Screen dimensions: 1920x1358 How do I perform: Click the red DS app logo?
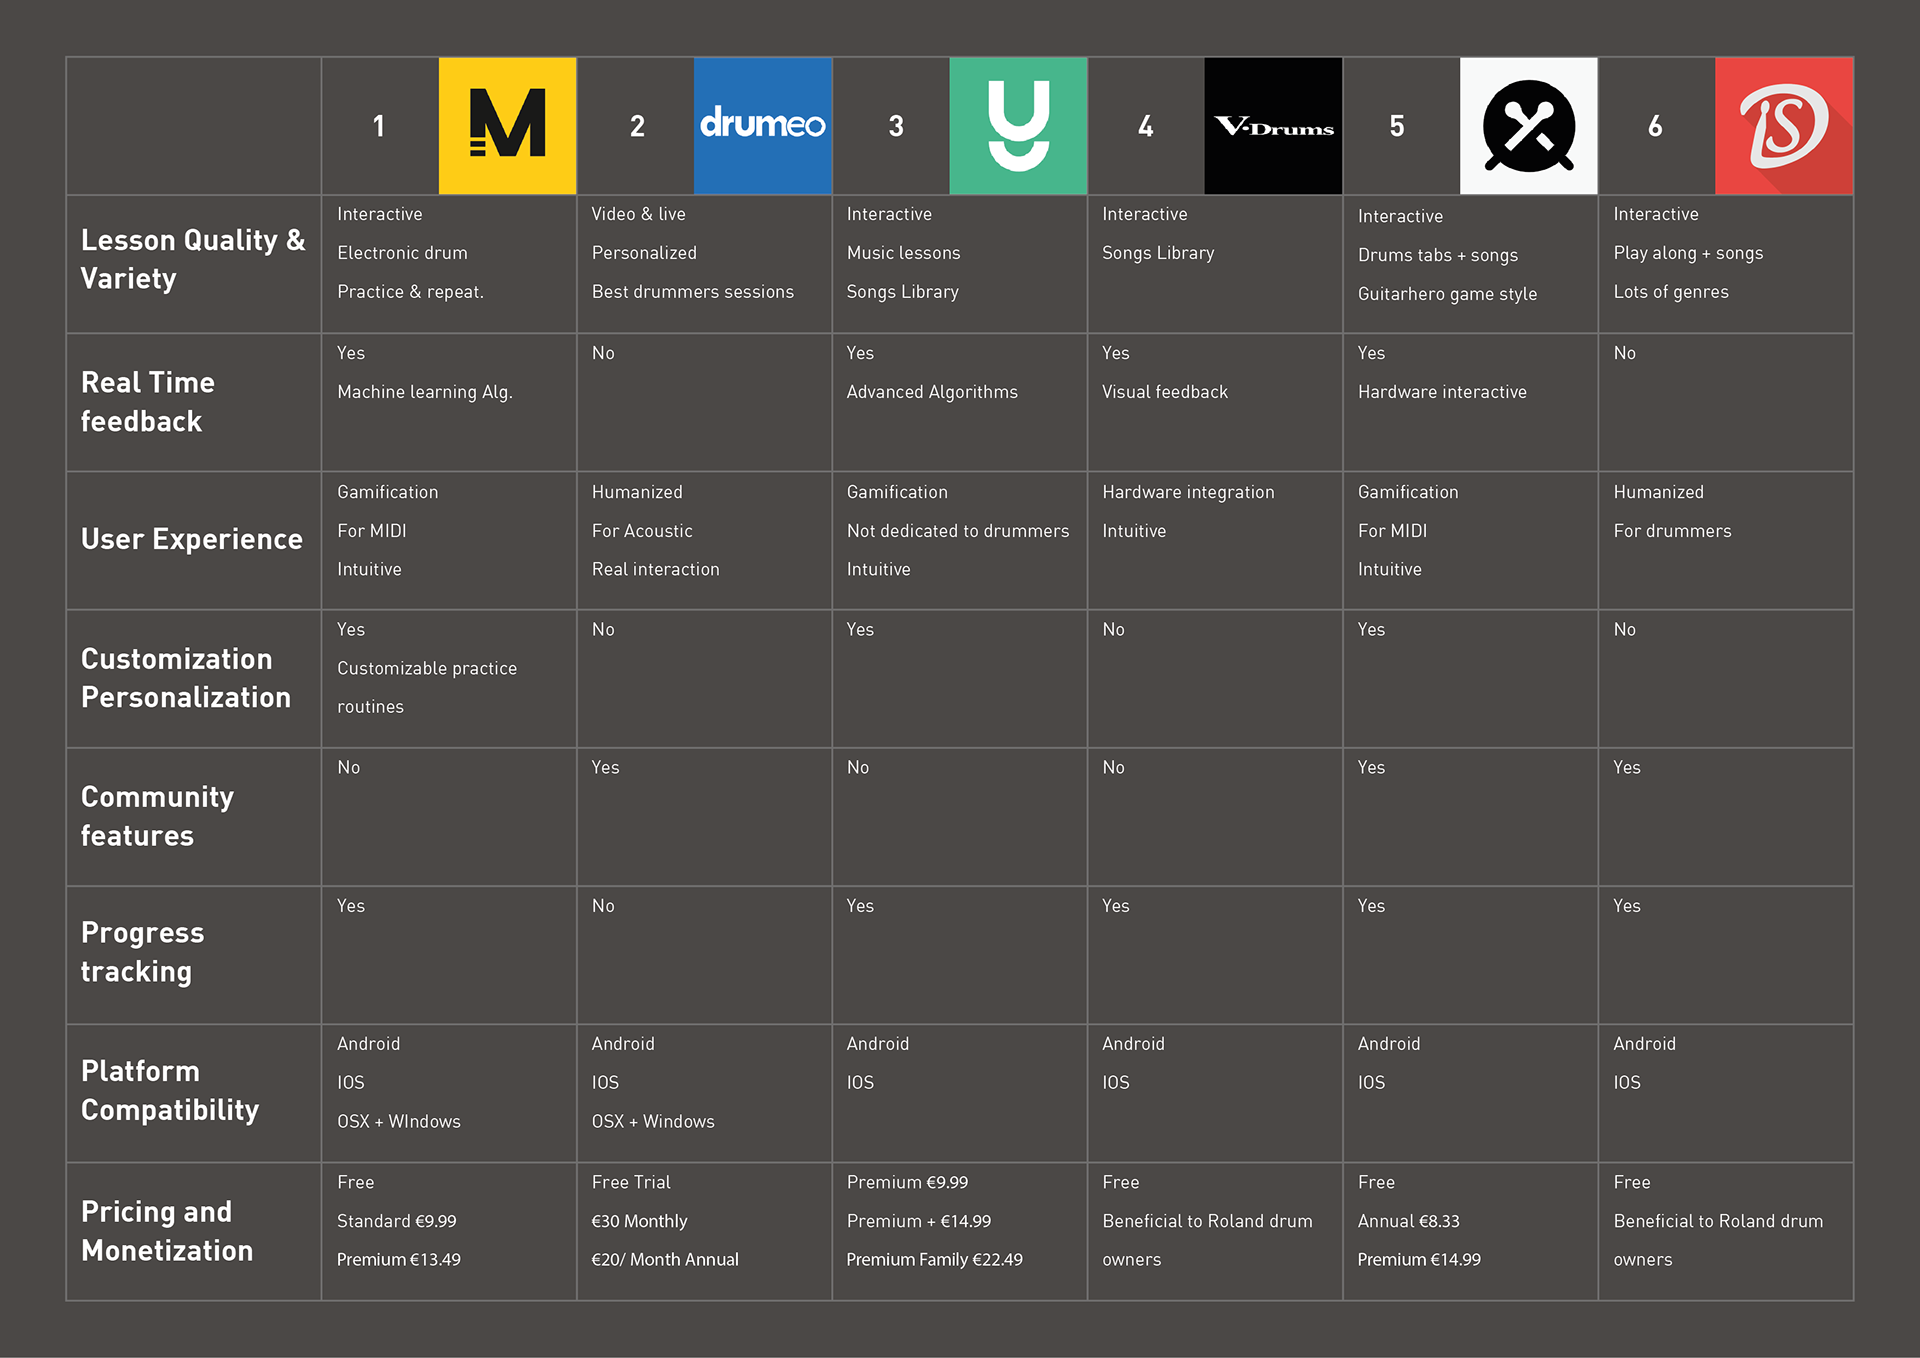[1784, 126]
